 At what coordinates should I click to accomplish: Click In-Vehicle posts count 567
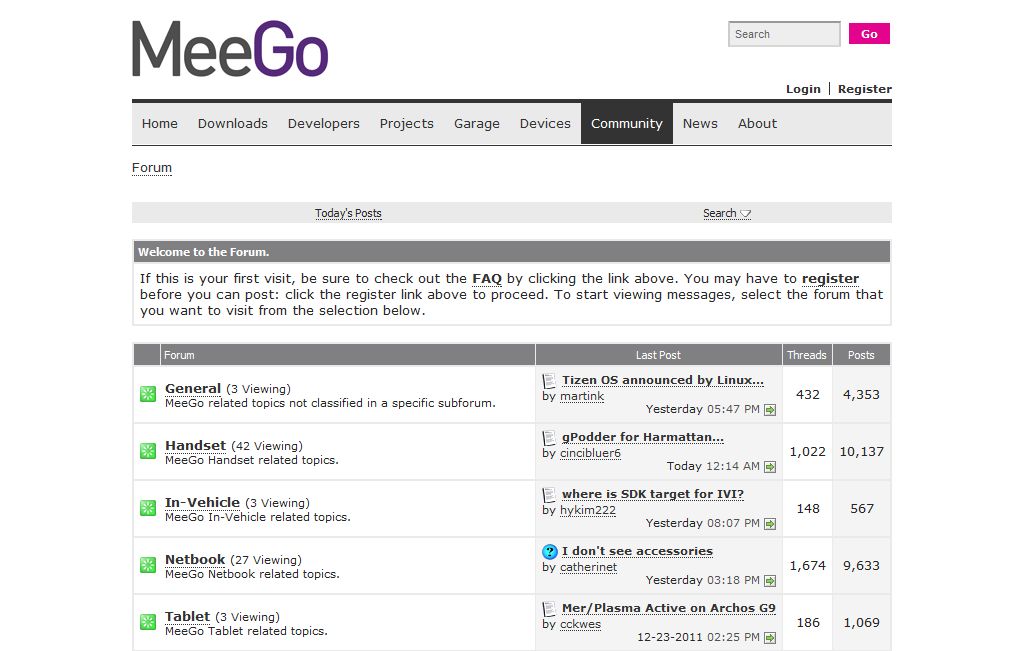click(x=861, y=509)
